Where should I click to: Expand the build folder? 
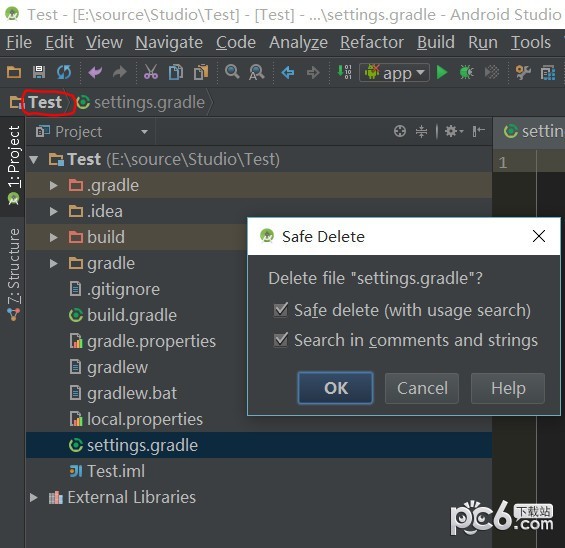(x=53, y=237)
